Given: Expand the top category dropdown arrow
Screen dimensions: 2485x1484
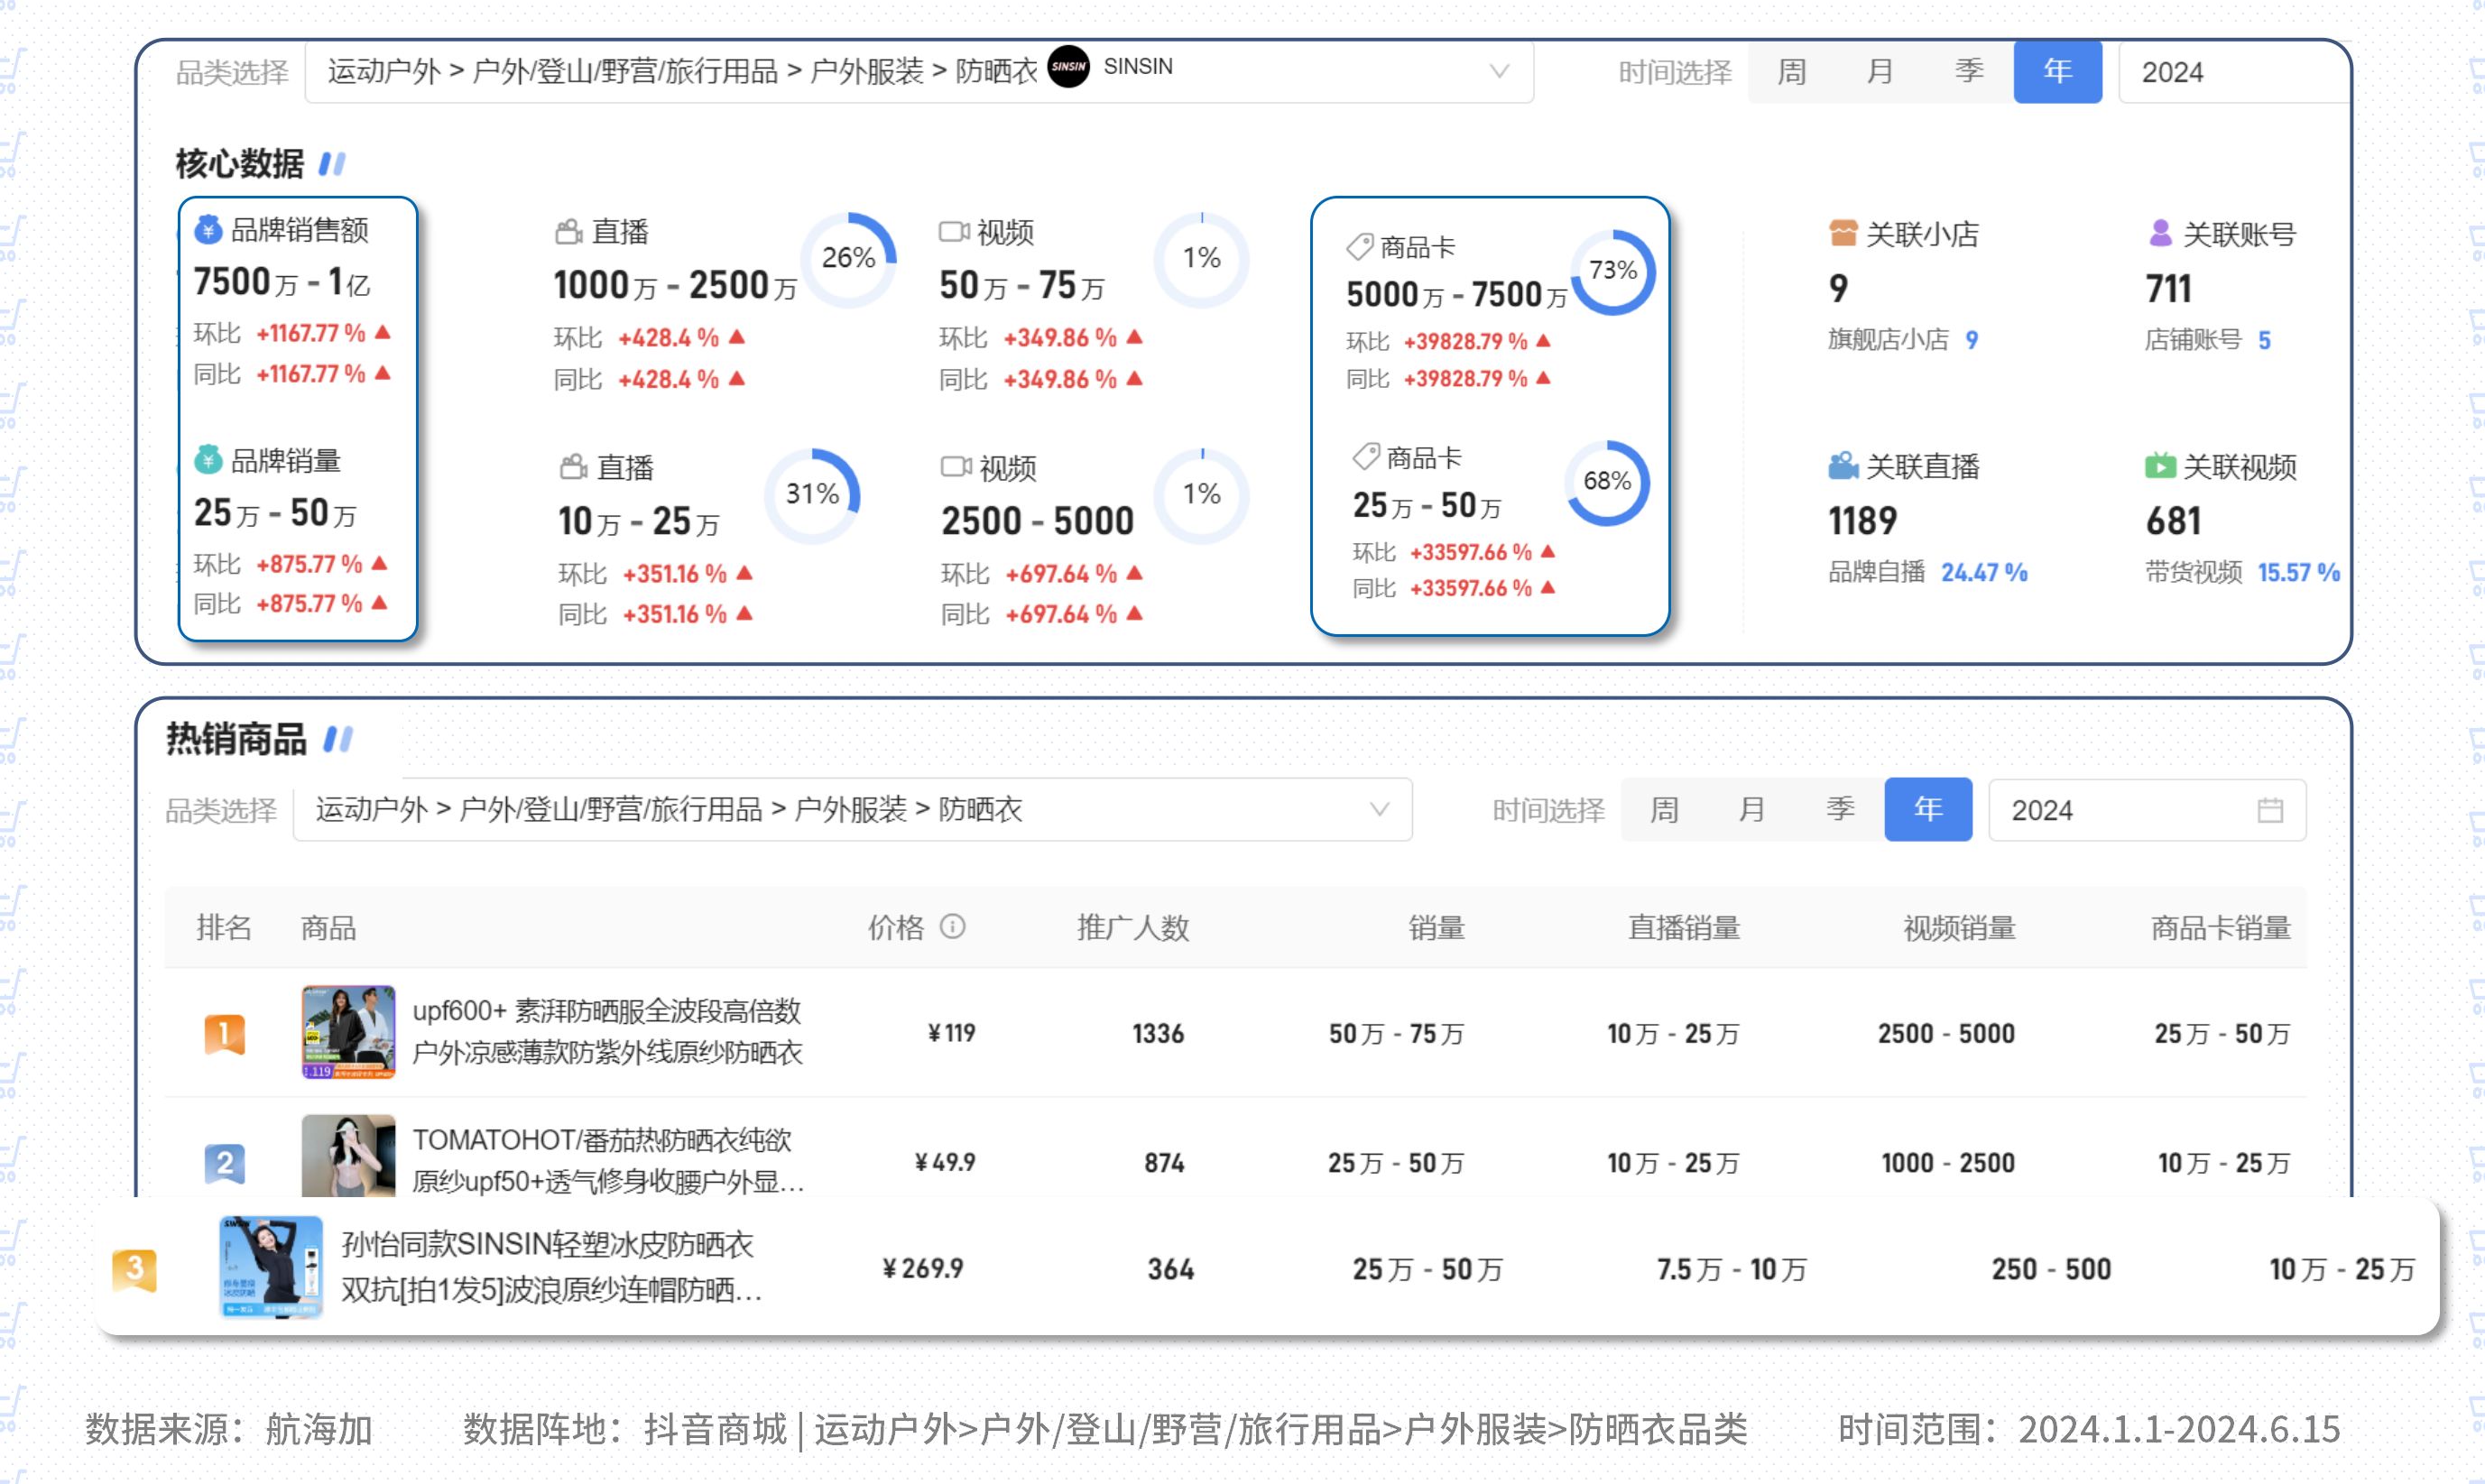Looking at the screenshot, I should point(1498,72).
